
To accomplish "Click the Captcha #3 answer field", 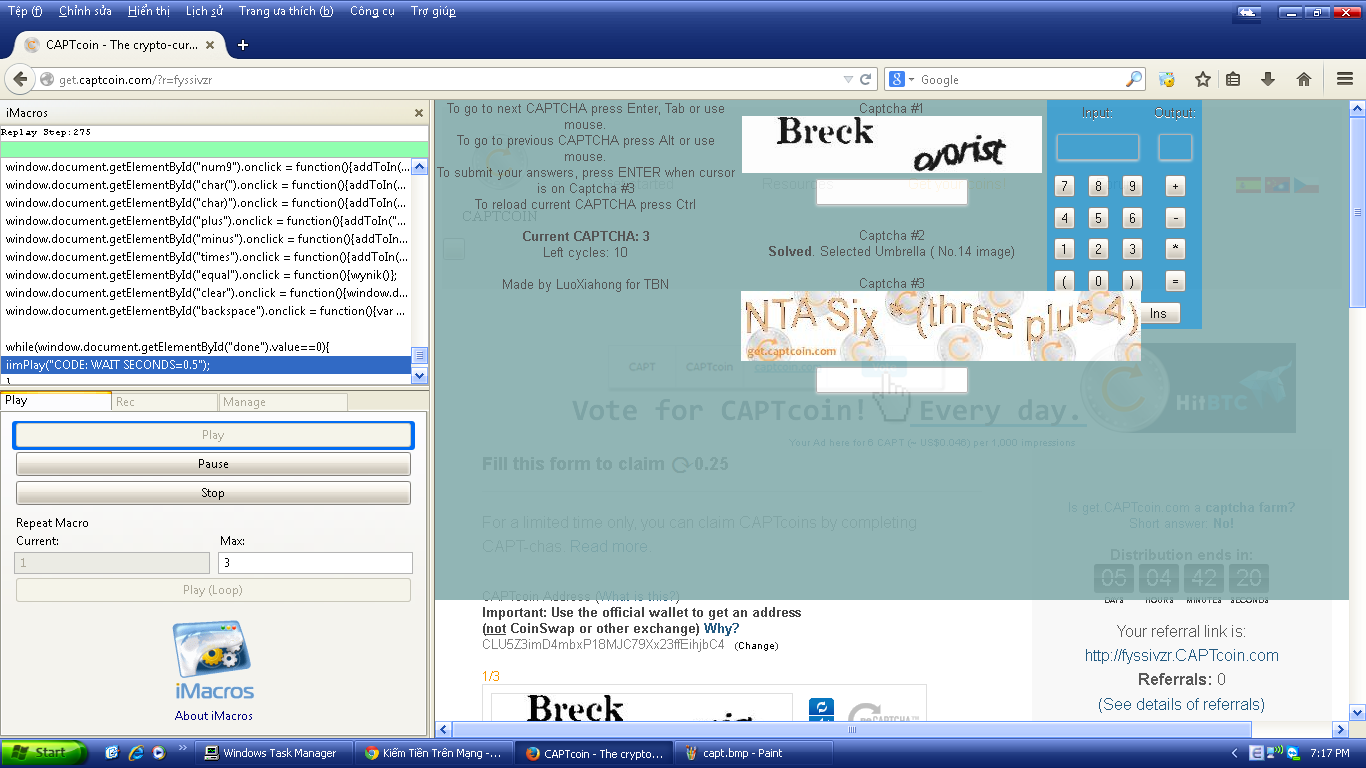I will [x=891, y=380].
